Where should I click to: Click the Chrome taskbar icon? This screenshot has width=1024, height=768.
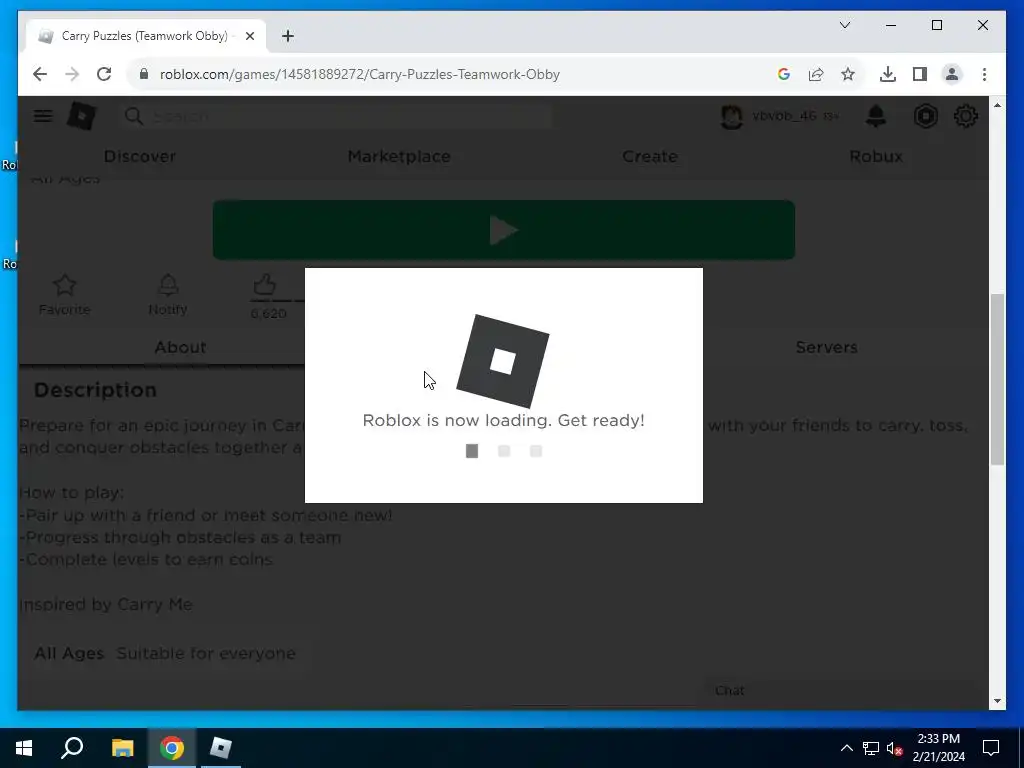point(172,748)
